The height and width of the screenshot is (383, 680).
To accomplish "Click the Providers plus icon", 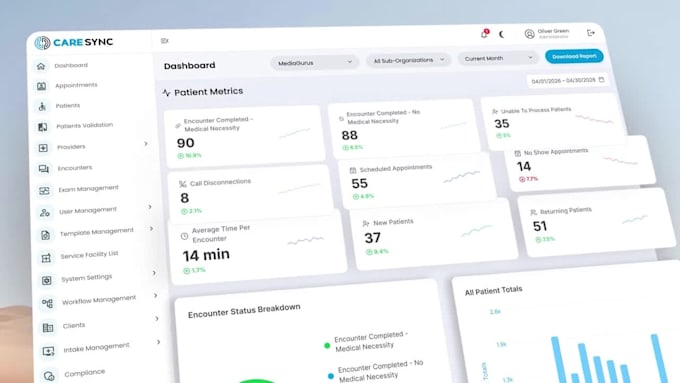I will coord(43,148).
